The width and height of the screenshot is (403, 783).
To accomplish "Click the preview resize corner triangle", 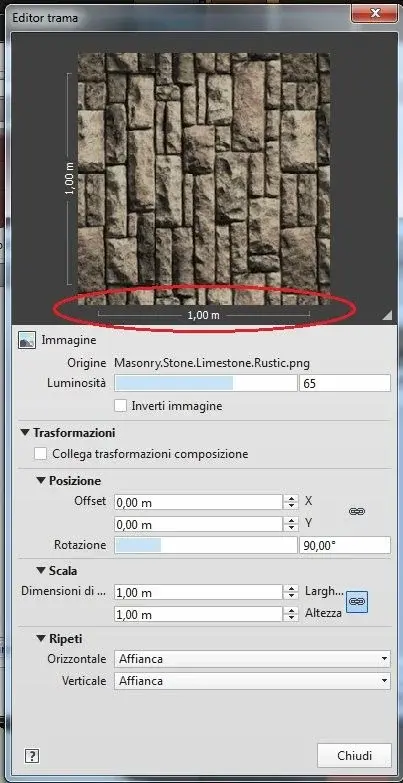I will (x=387, y=314).
